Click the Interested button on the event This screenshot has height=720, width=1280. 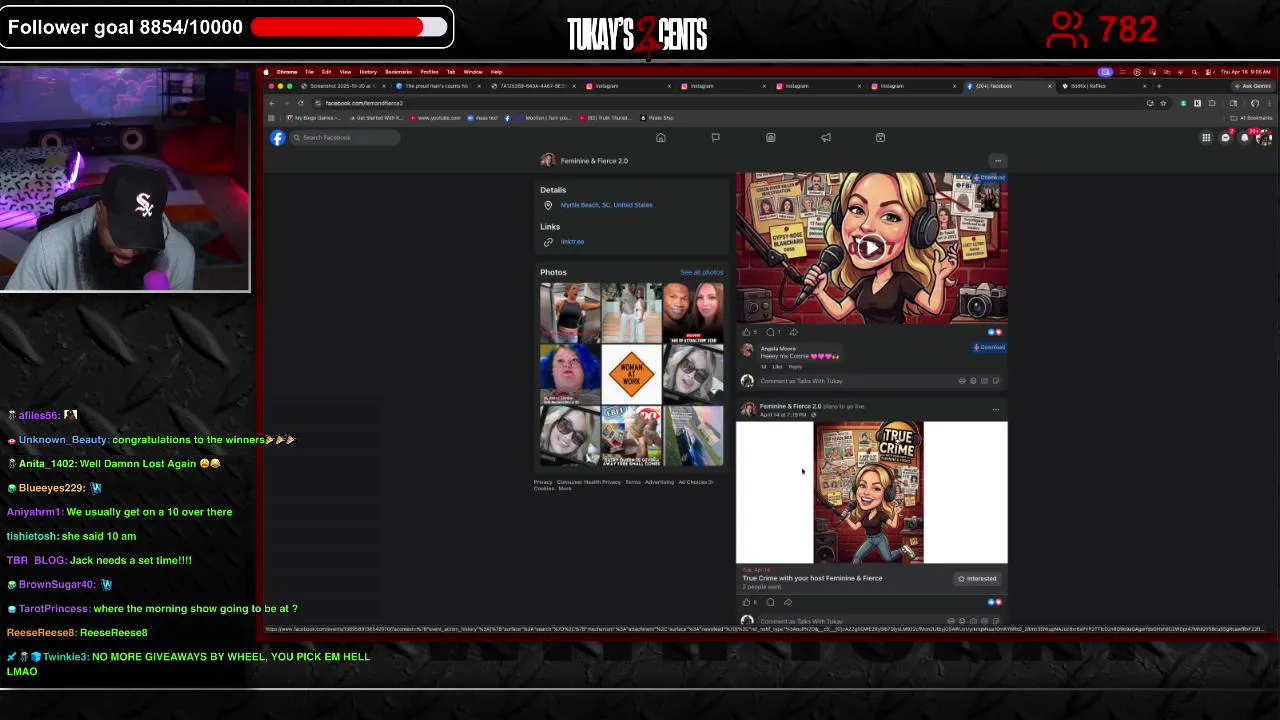[977, 579]
